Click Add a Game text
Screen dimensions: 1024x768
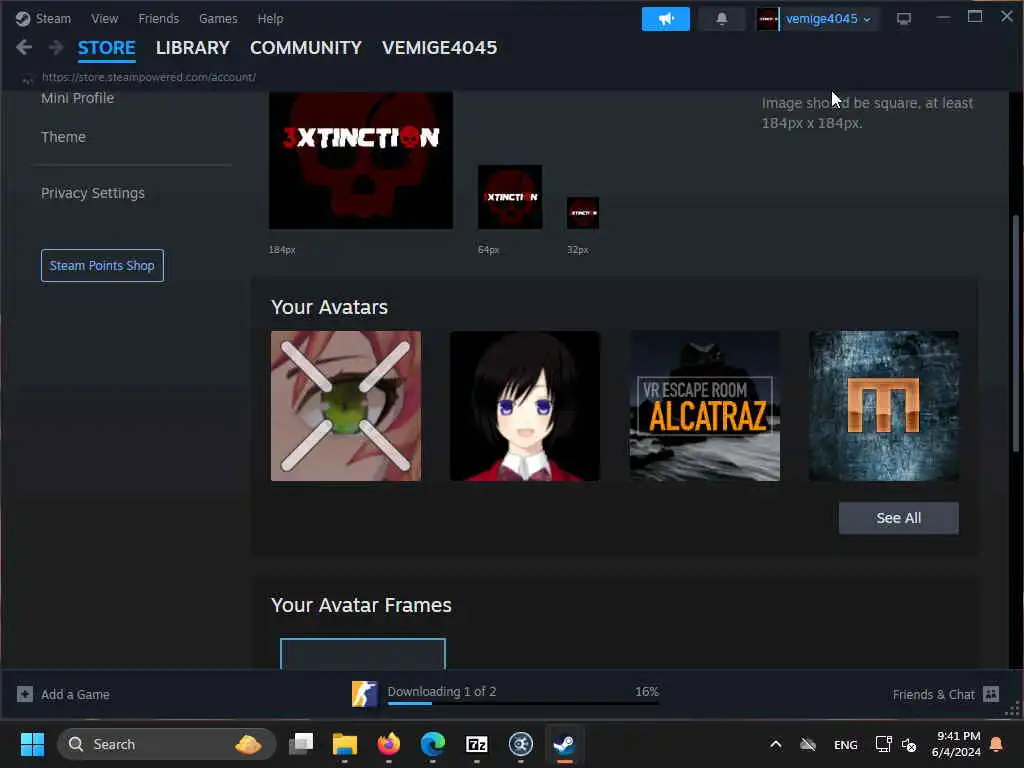click(75, 694)
